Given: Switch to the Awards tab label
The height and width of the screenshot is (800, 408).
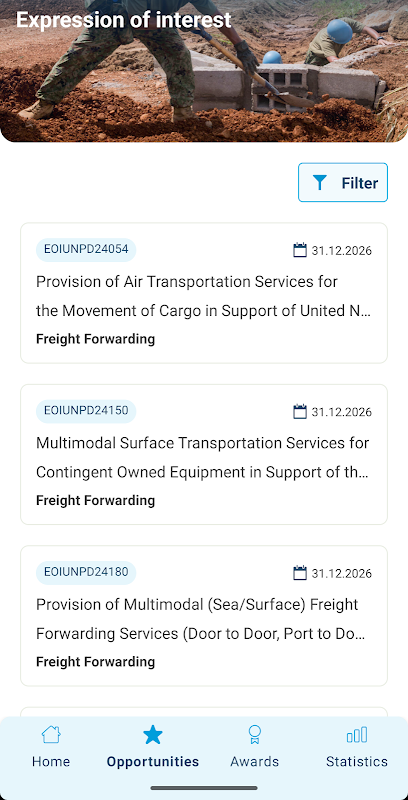Looking at the screenshot, I should click(x=254, y=762).
